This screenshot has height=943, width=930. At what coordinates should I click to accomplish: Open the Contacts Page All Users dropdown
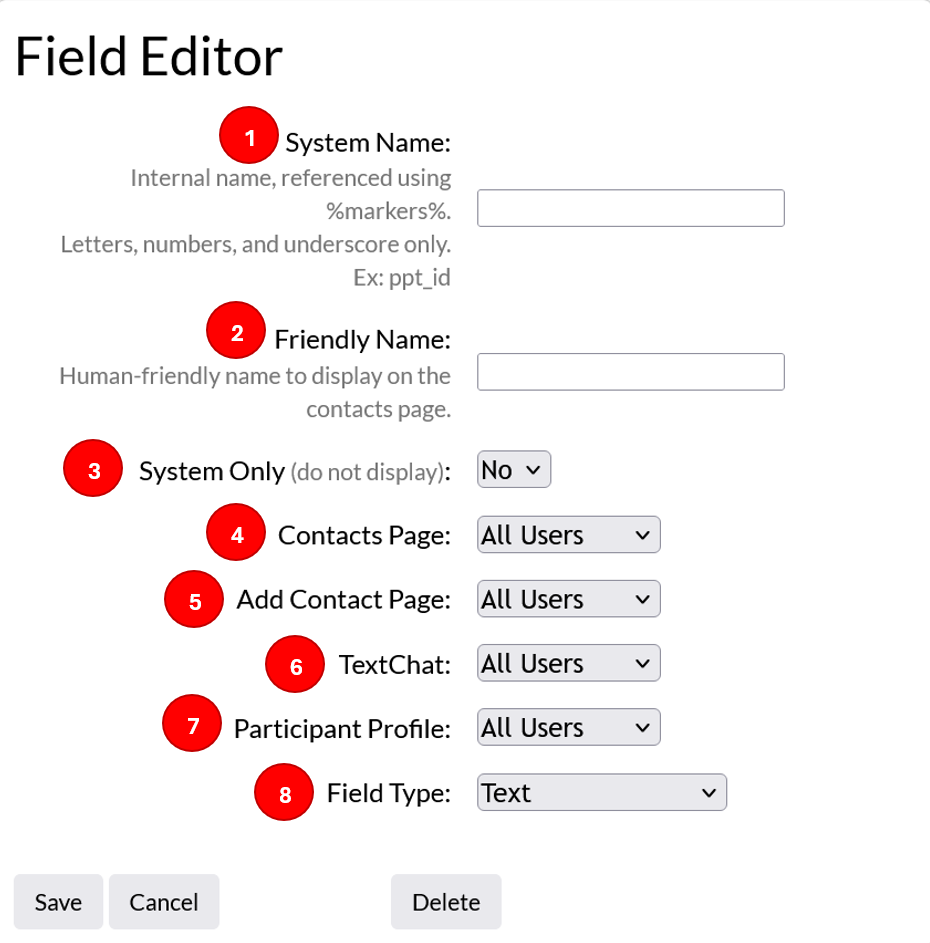point(568,535)
